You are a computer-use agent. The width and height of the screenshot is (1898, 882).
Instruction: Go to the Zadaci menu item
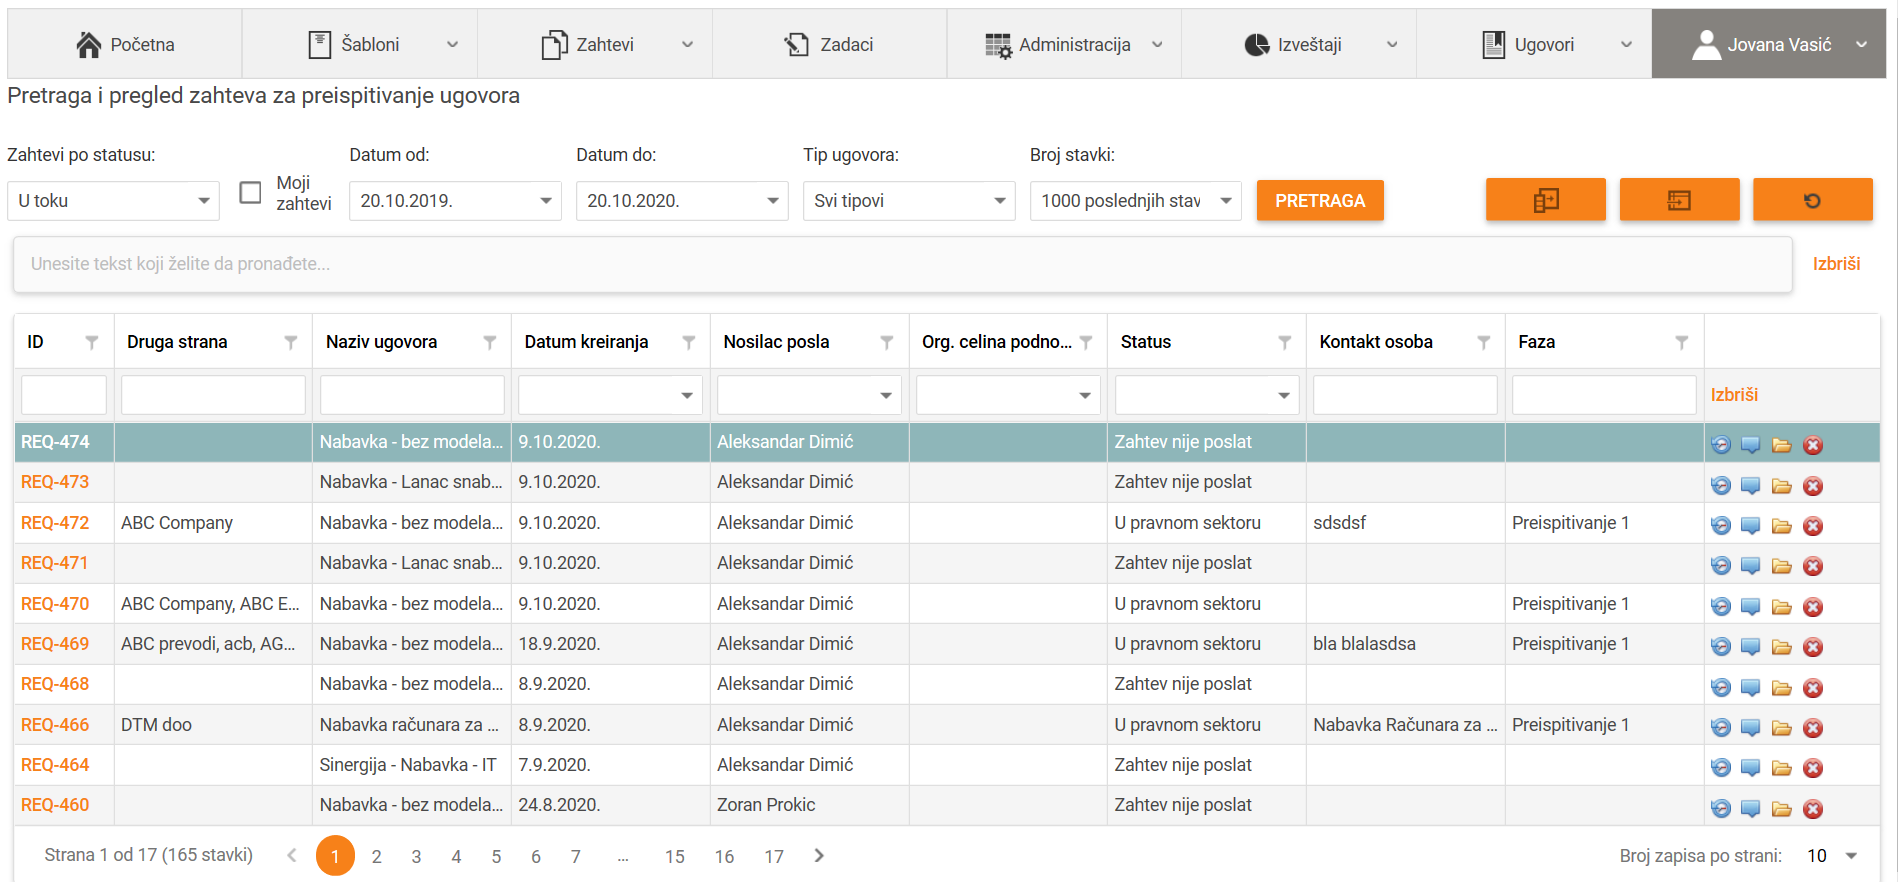(x=829, y=45)
